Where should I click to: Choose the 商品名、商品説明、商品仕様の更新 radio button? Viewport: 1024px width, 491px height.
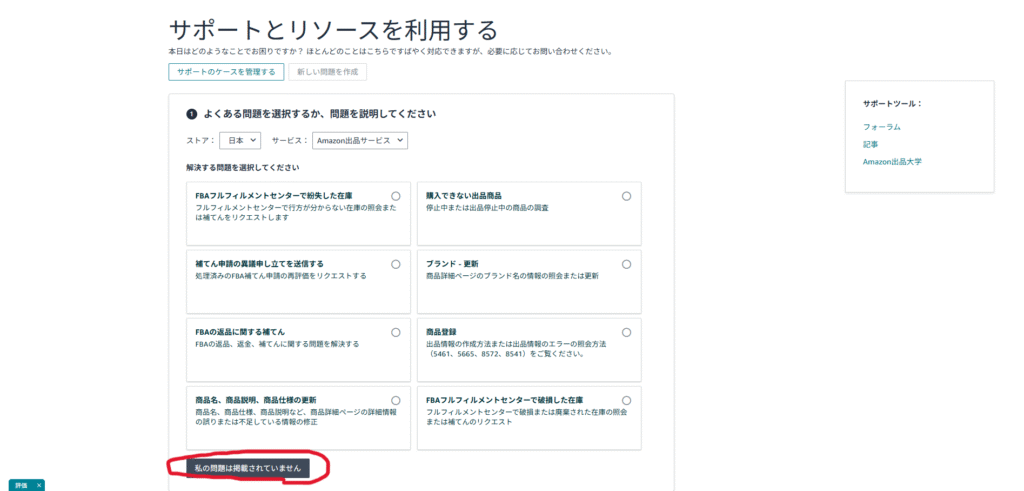coord(396,400)
